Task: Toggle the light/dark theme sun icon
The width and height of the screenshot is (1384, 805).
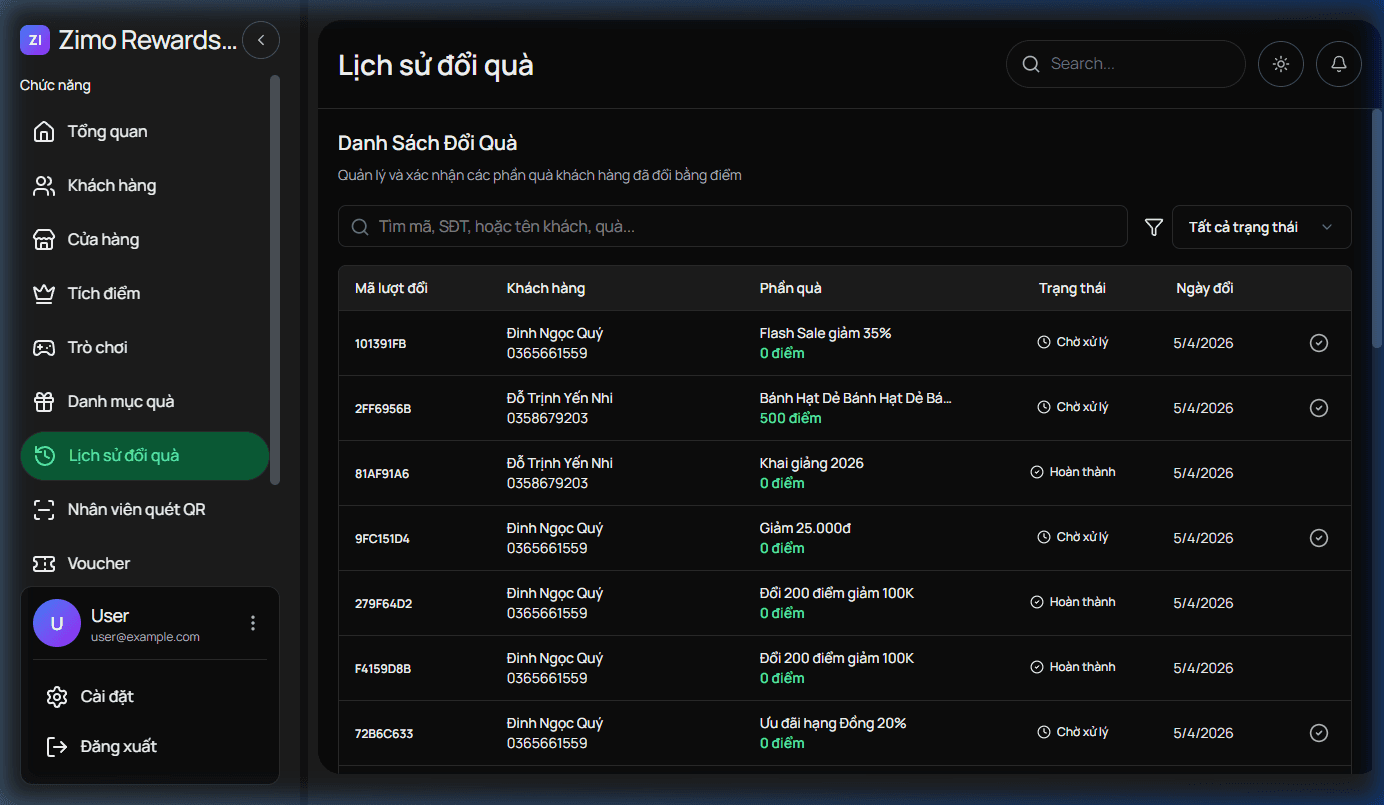Action: pyautogui.click(x=1280, y=64)
